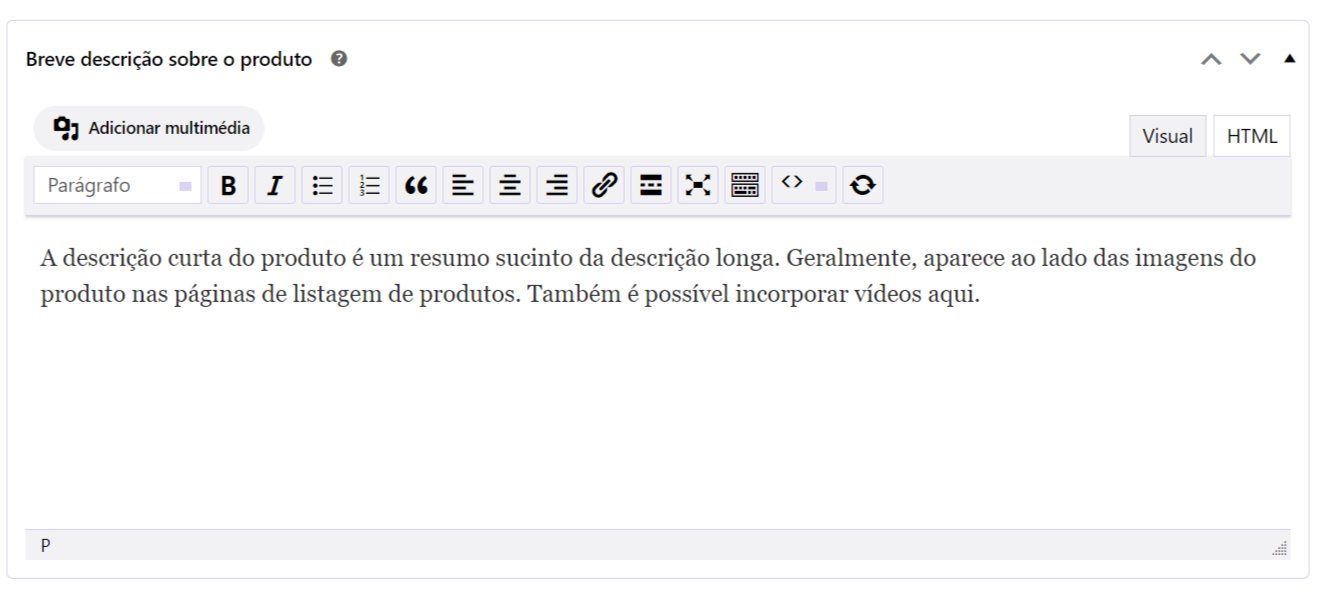
Task: Open the shortcode dropdown with angle brackets
Action: point(804,185)
